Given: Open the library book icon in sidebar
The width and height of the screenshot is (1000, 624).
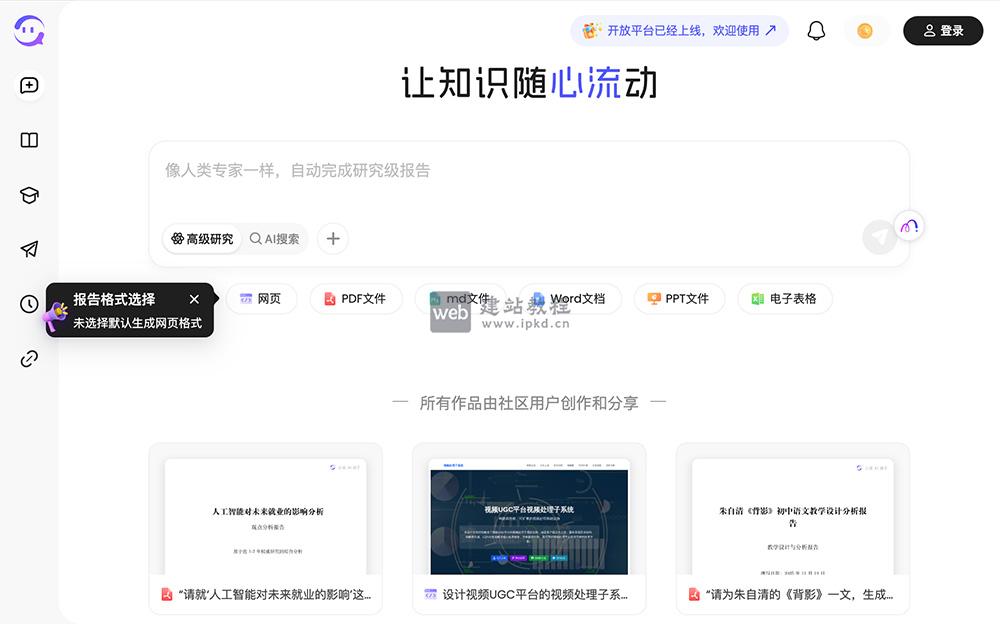Looking at the screenshot, I should pos(28,140).
